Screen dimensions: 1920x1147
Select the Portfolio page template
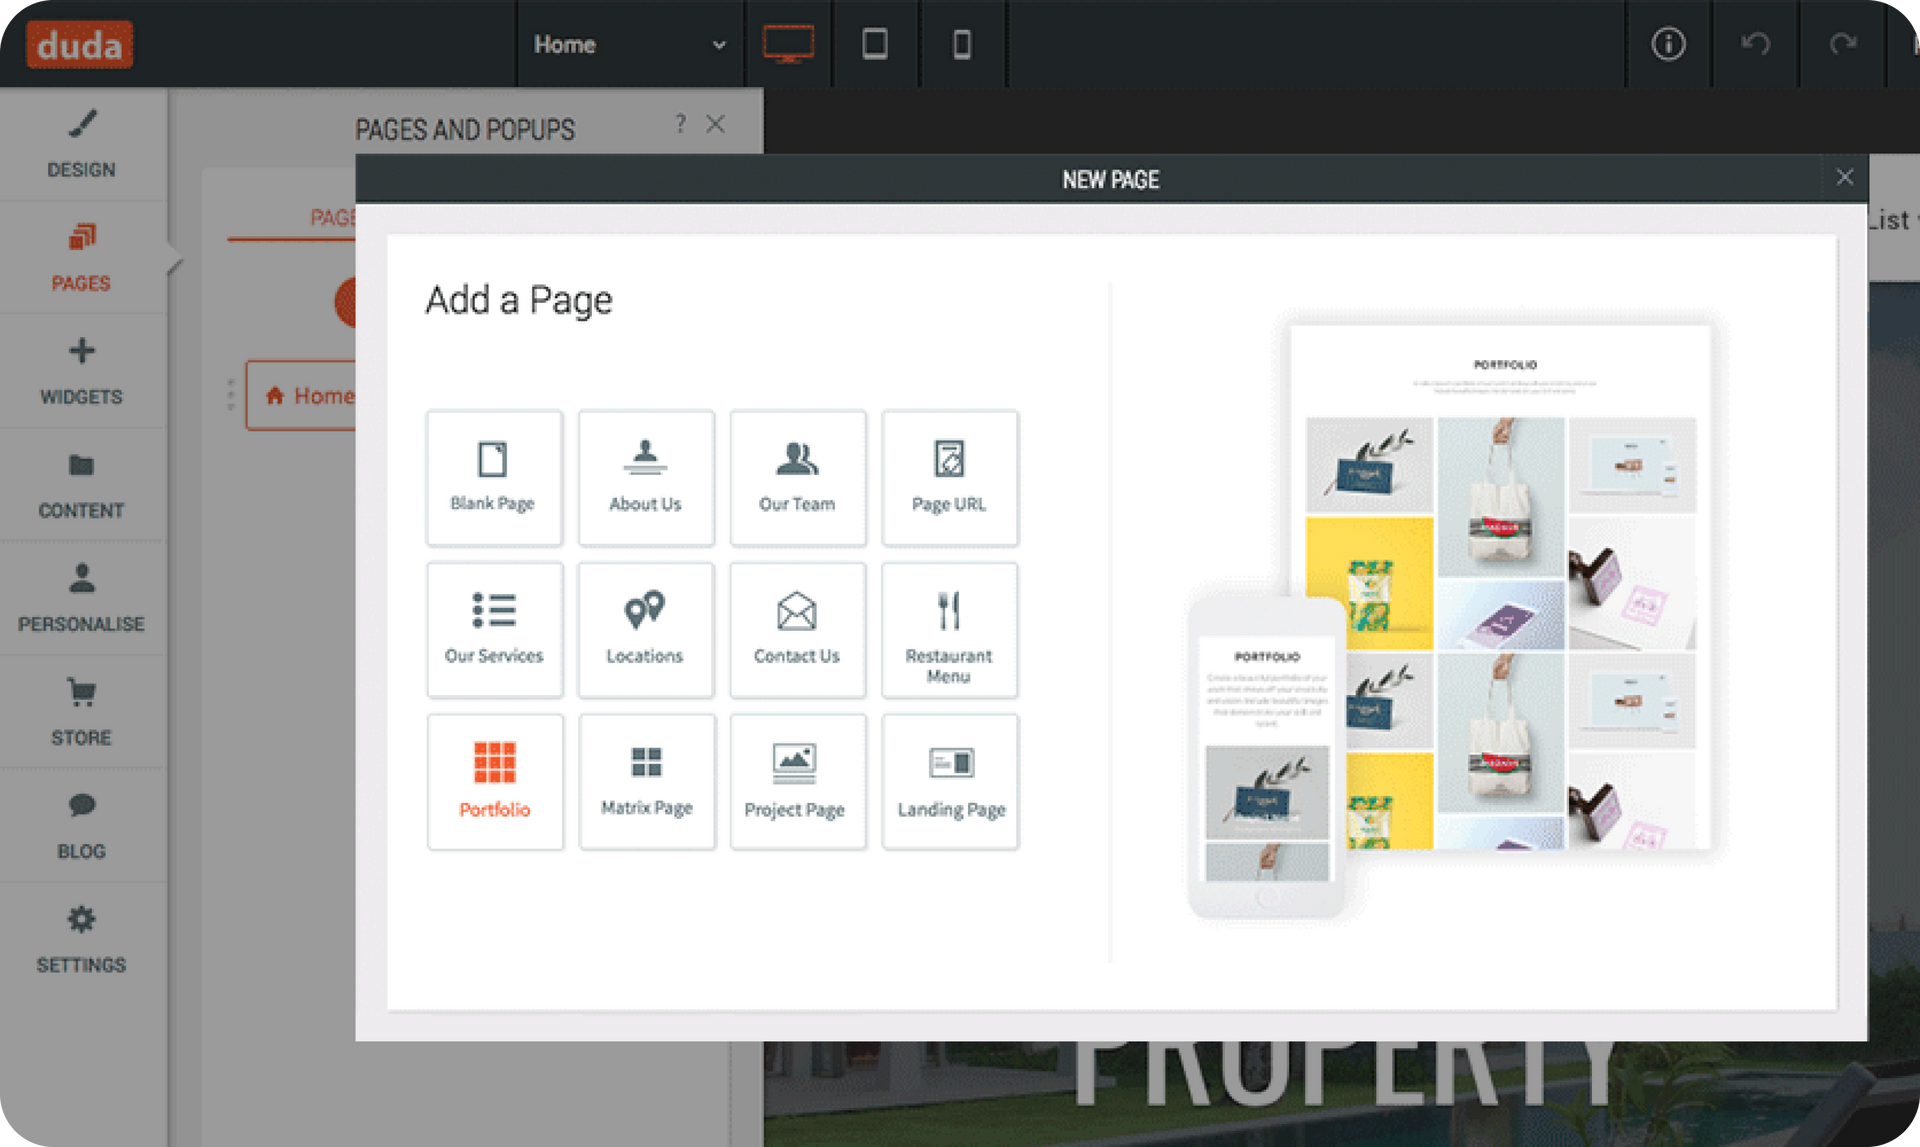point(495,782)
